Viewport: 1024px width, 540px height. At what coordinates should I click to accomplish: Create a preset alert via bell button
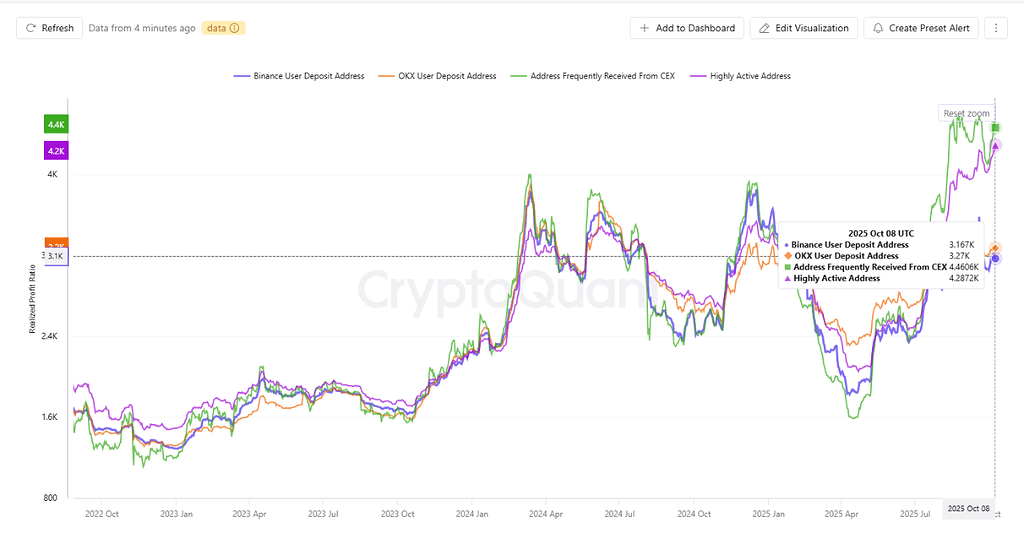921,28
